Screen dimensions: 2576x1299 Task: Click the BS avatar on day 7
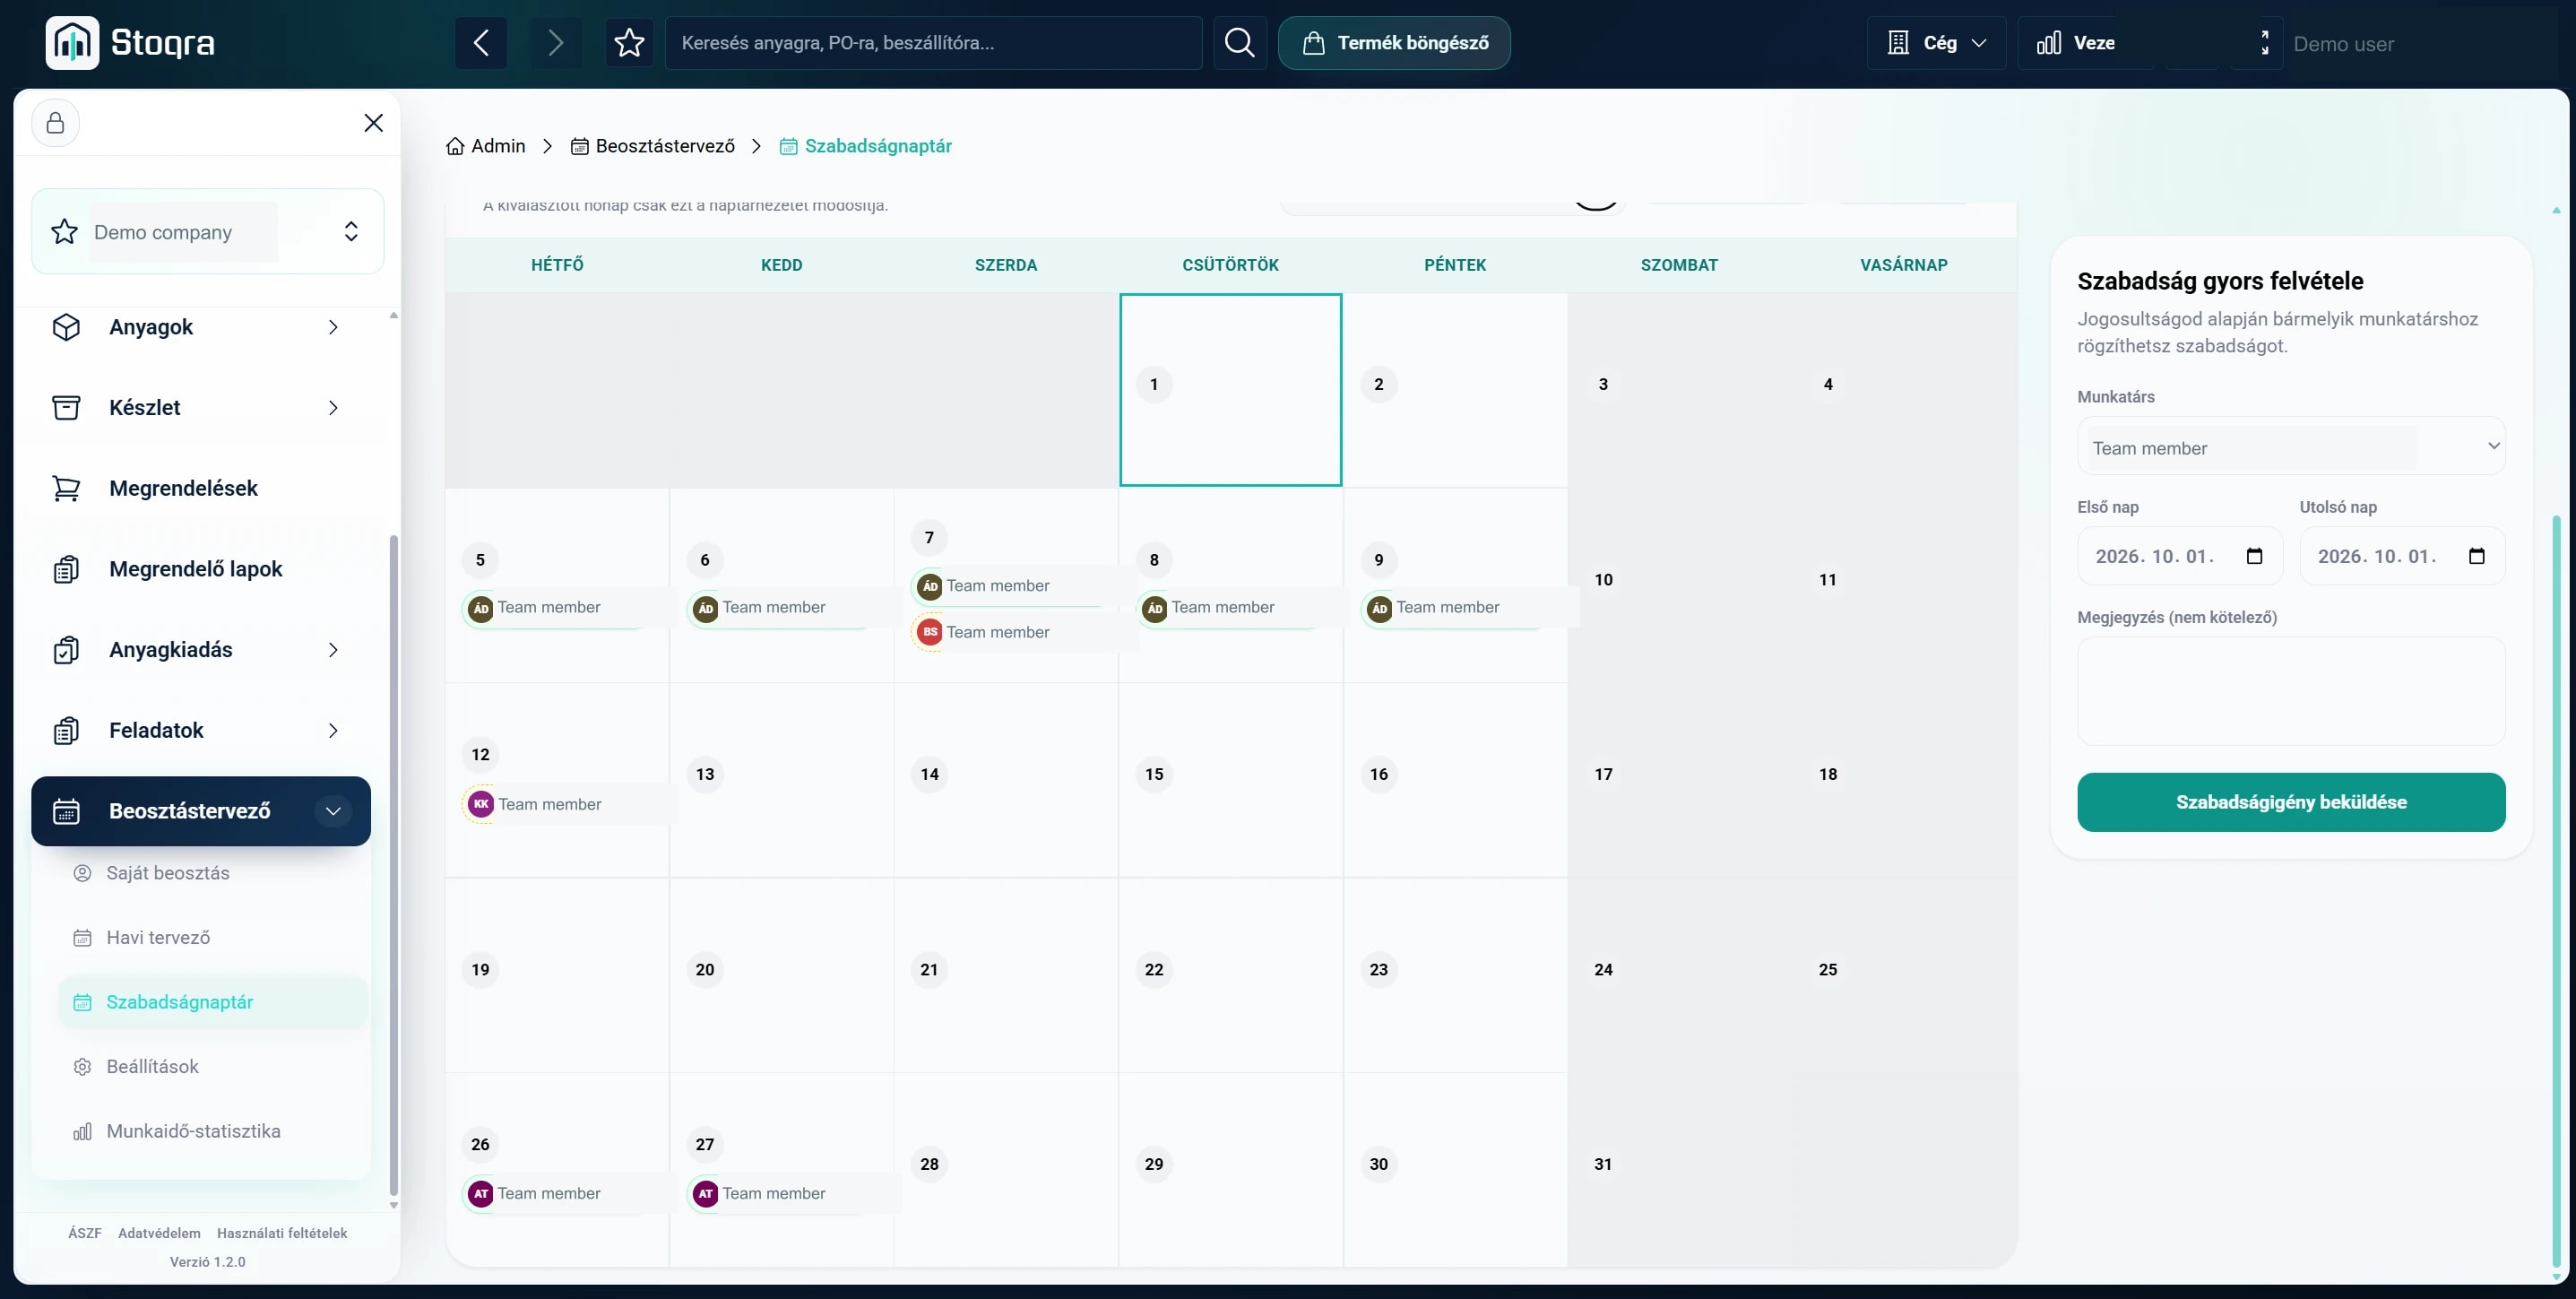[x=930, y=632]
